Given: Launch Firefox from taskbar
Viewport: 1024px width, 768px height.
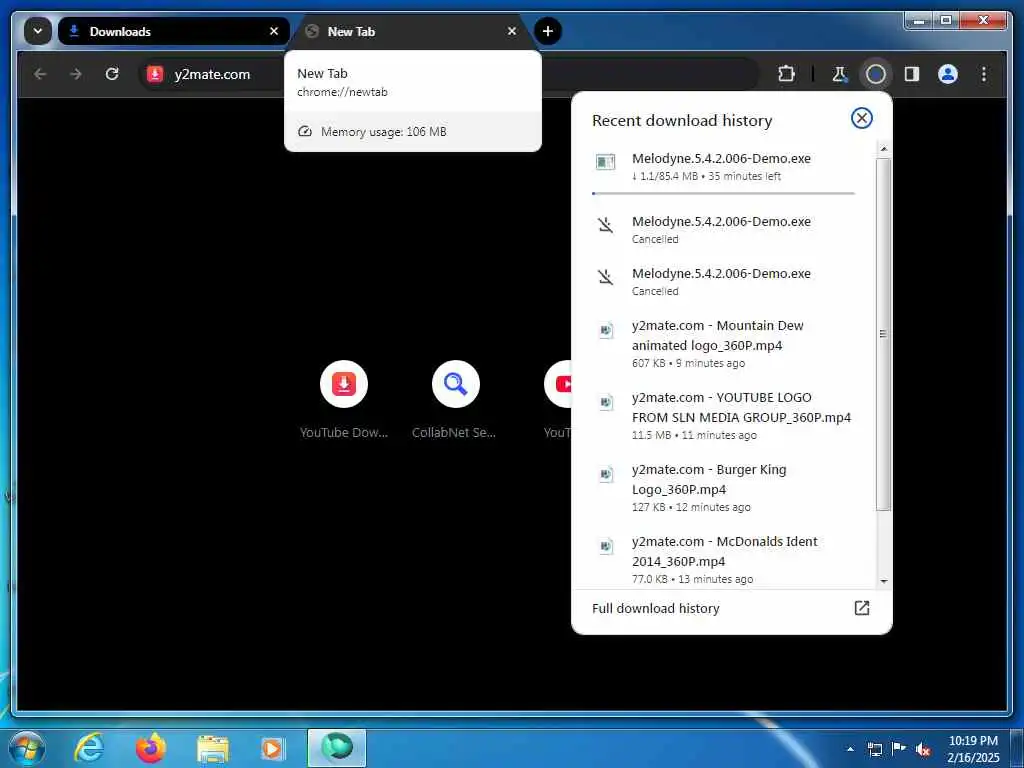Looking at the screenshot, I should (151, 748).
